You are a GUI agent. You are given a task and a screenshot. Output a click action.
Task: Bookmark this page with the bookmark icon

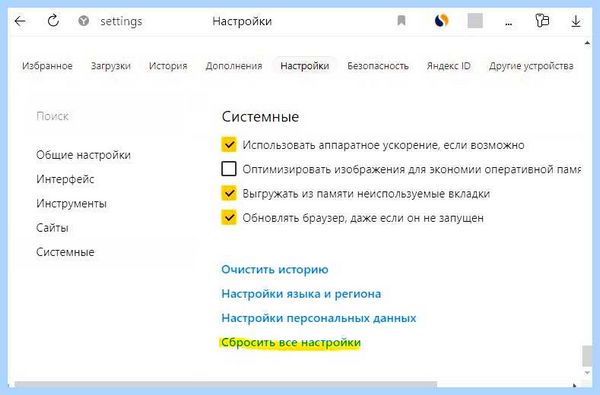(401, 21)
